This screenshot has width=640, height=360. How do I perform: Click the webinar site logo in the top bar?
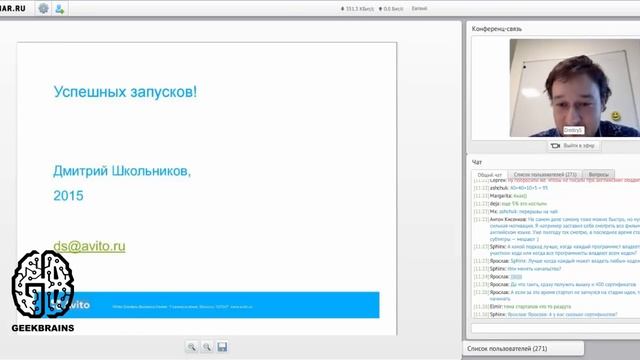pos(13,8)
